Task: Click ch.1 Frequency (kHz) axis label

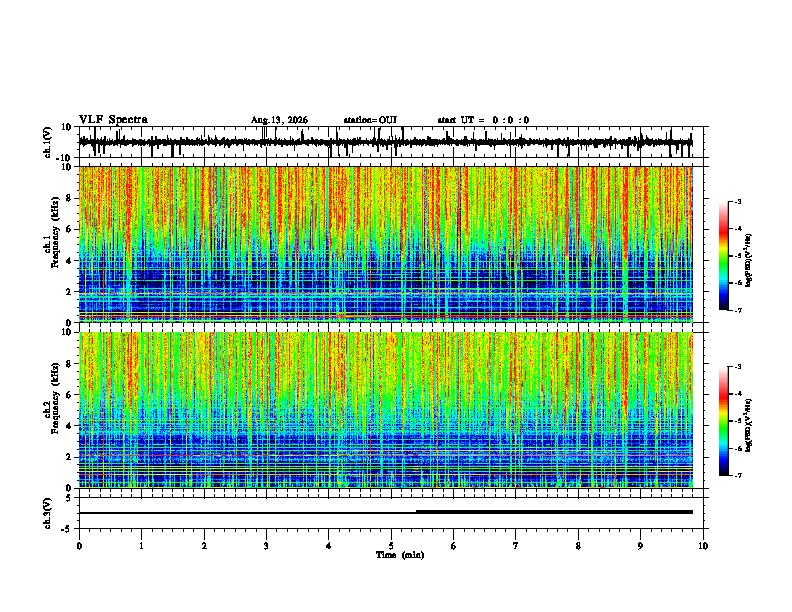Action: [55, 241]
